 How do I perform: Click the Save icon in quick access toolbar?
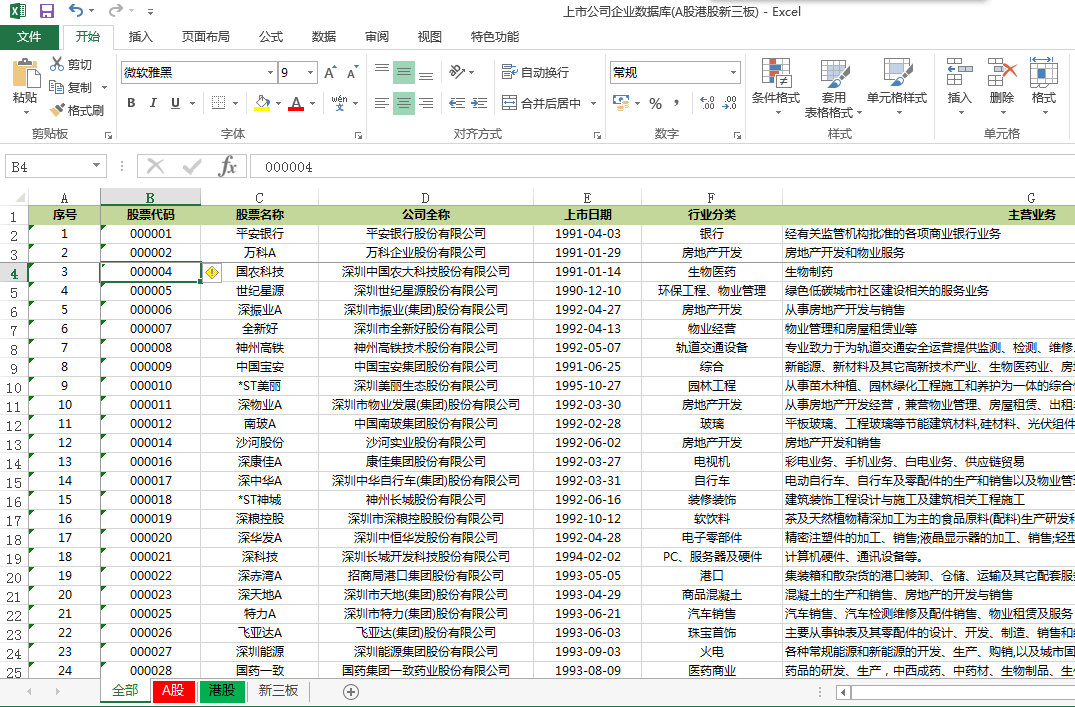(x=47, y=11)
